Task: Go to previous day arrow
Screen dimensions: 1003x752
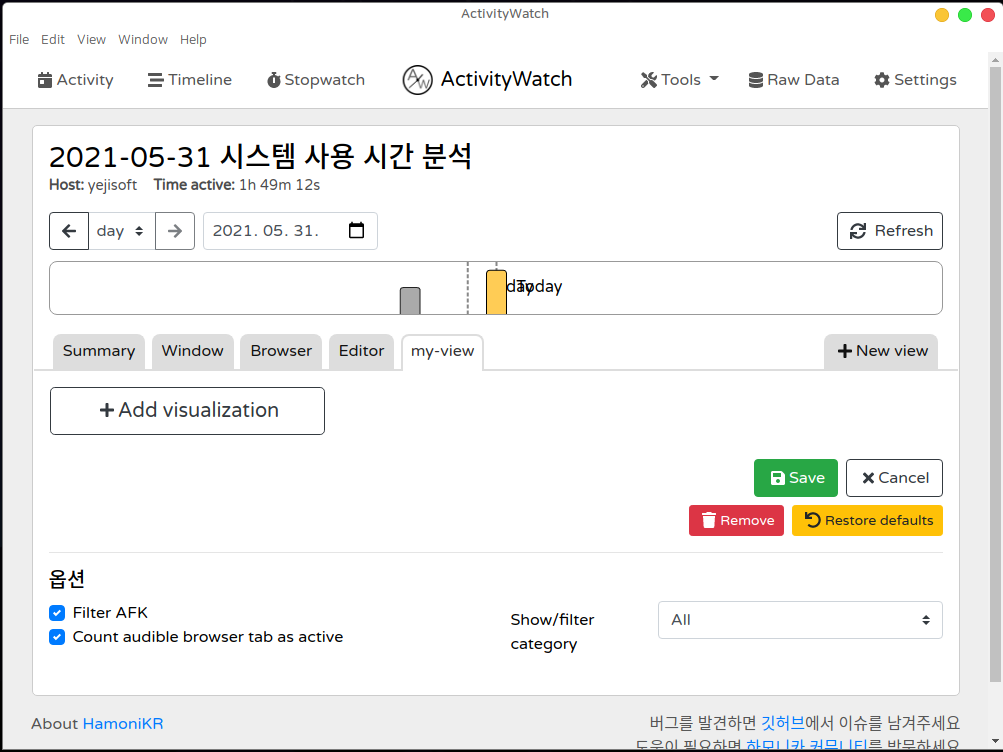Action: click(69, 231)
